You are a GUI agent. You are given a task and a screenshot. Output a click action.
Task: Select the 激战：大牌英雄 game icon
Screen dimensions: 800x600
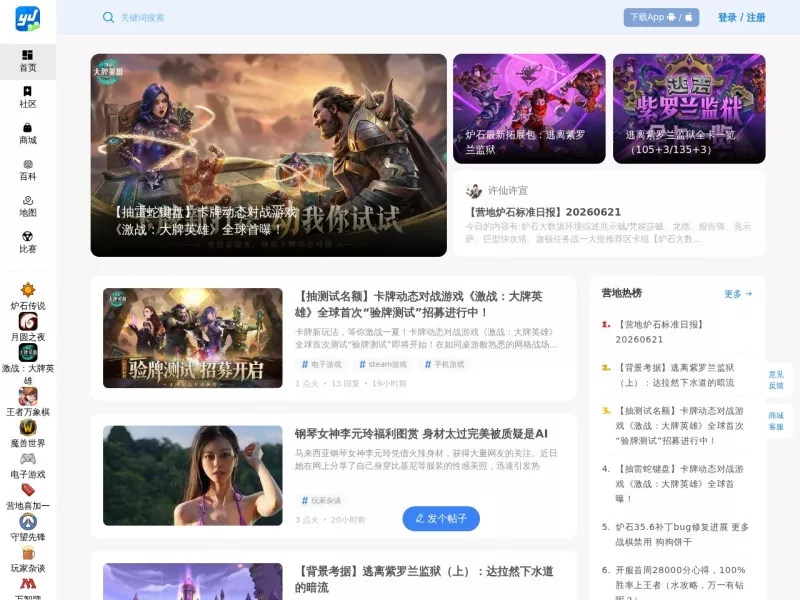coord(28,353)
